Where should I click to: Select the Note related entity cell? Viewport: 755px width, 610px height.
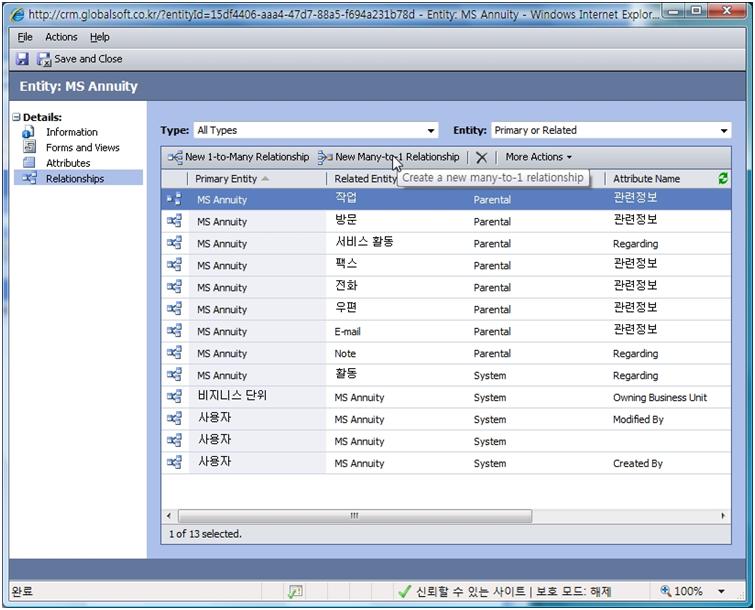(x=345, y=353)
